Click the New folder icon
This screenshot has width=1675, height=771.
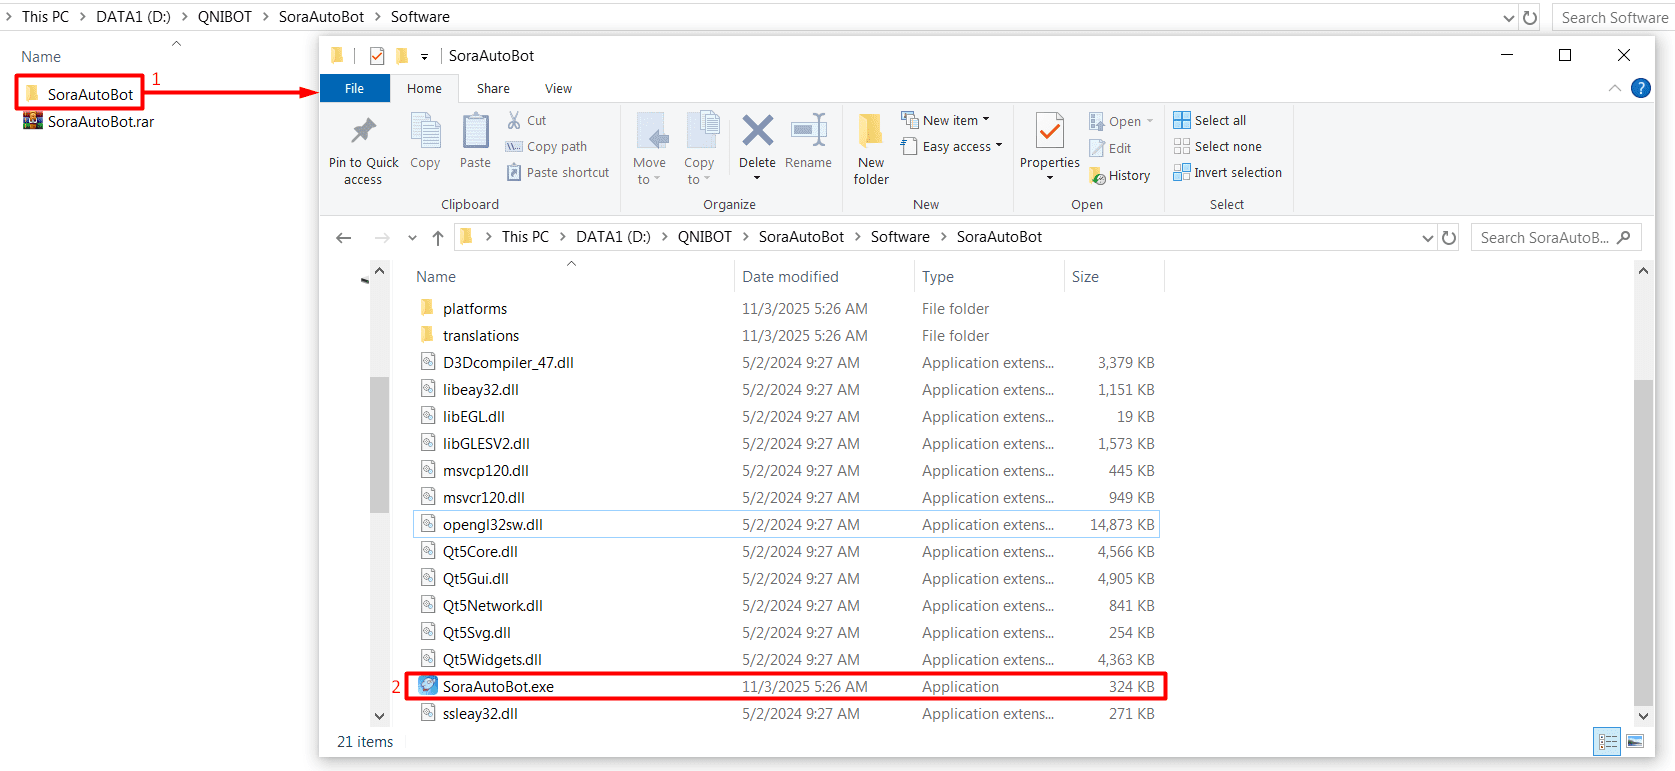click(871, 131)
